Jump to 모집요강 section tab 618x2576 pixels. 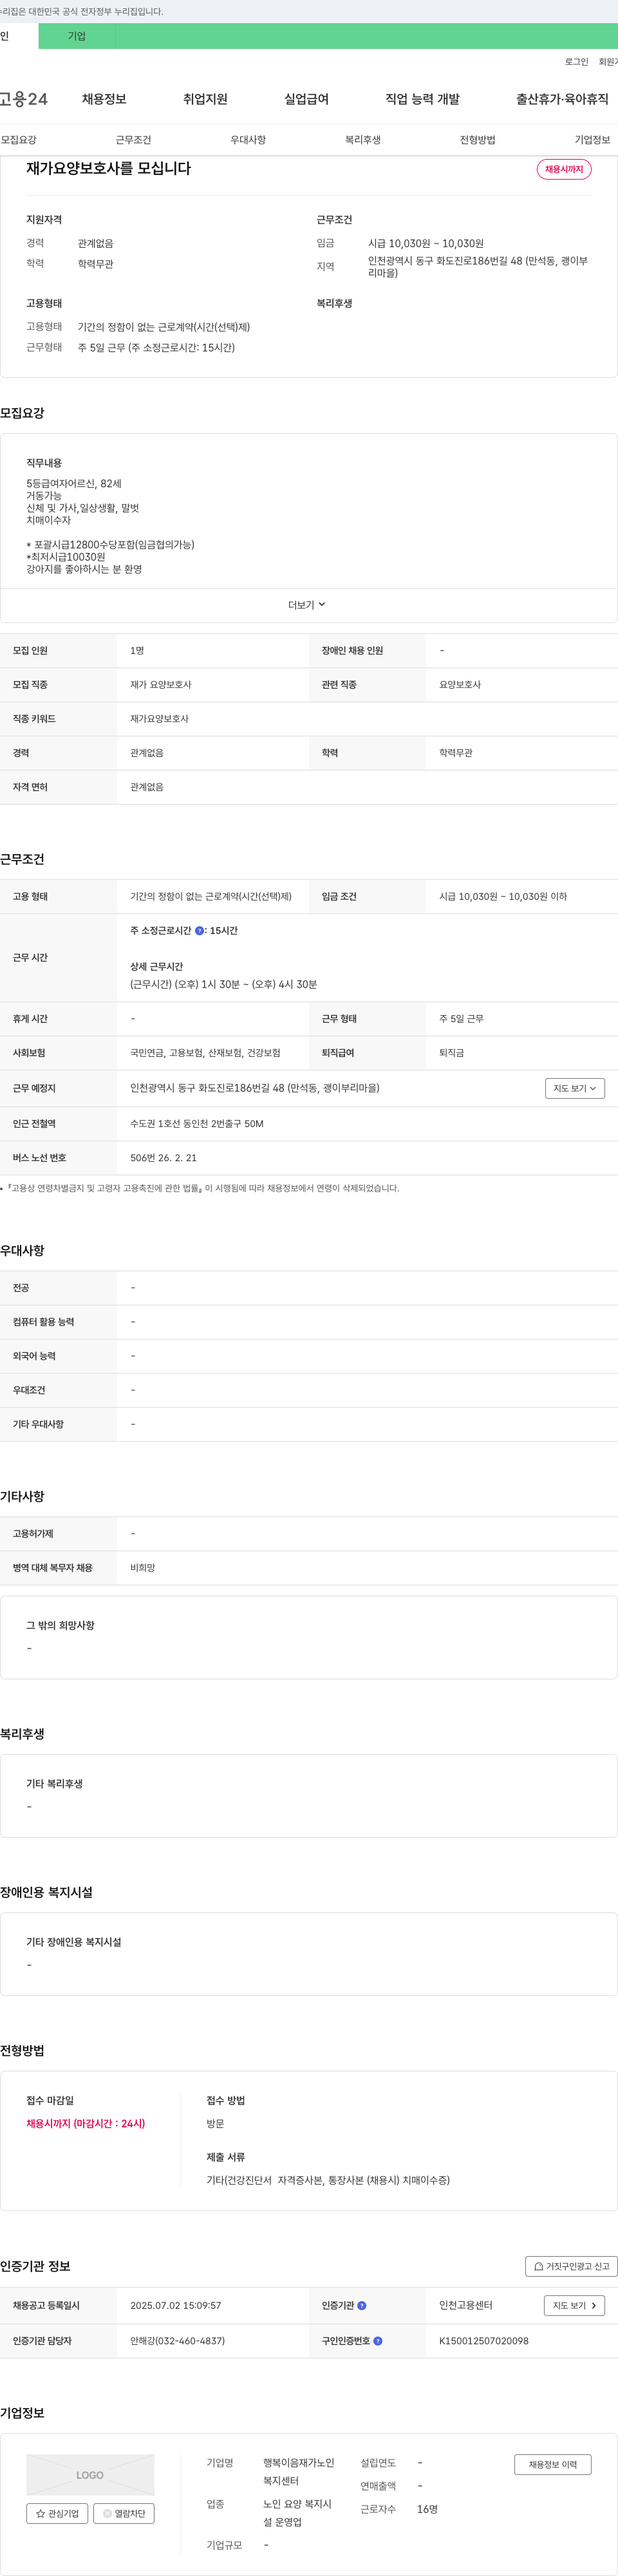click(x=18, y=140)
